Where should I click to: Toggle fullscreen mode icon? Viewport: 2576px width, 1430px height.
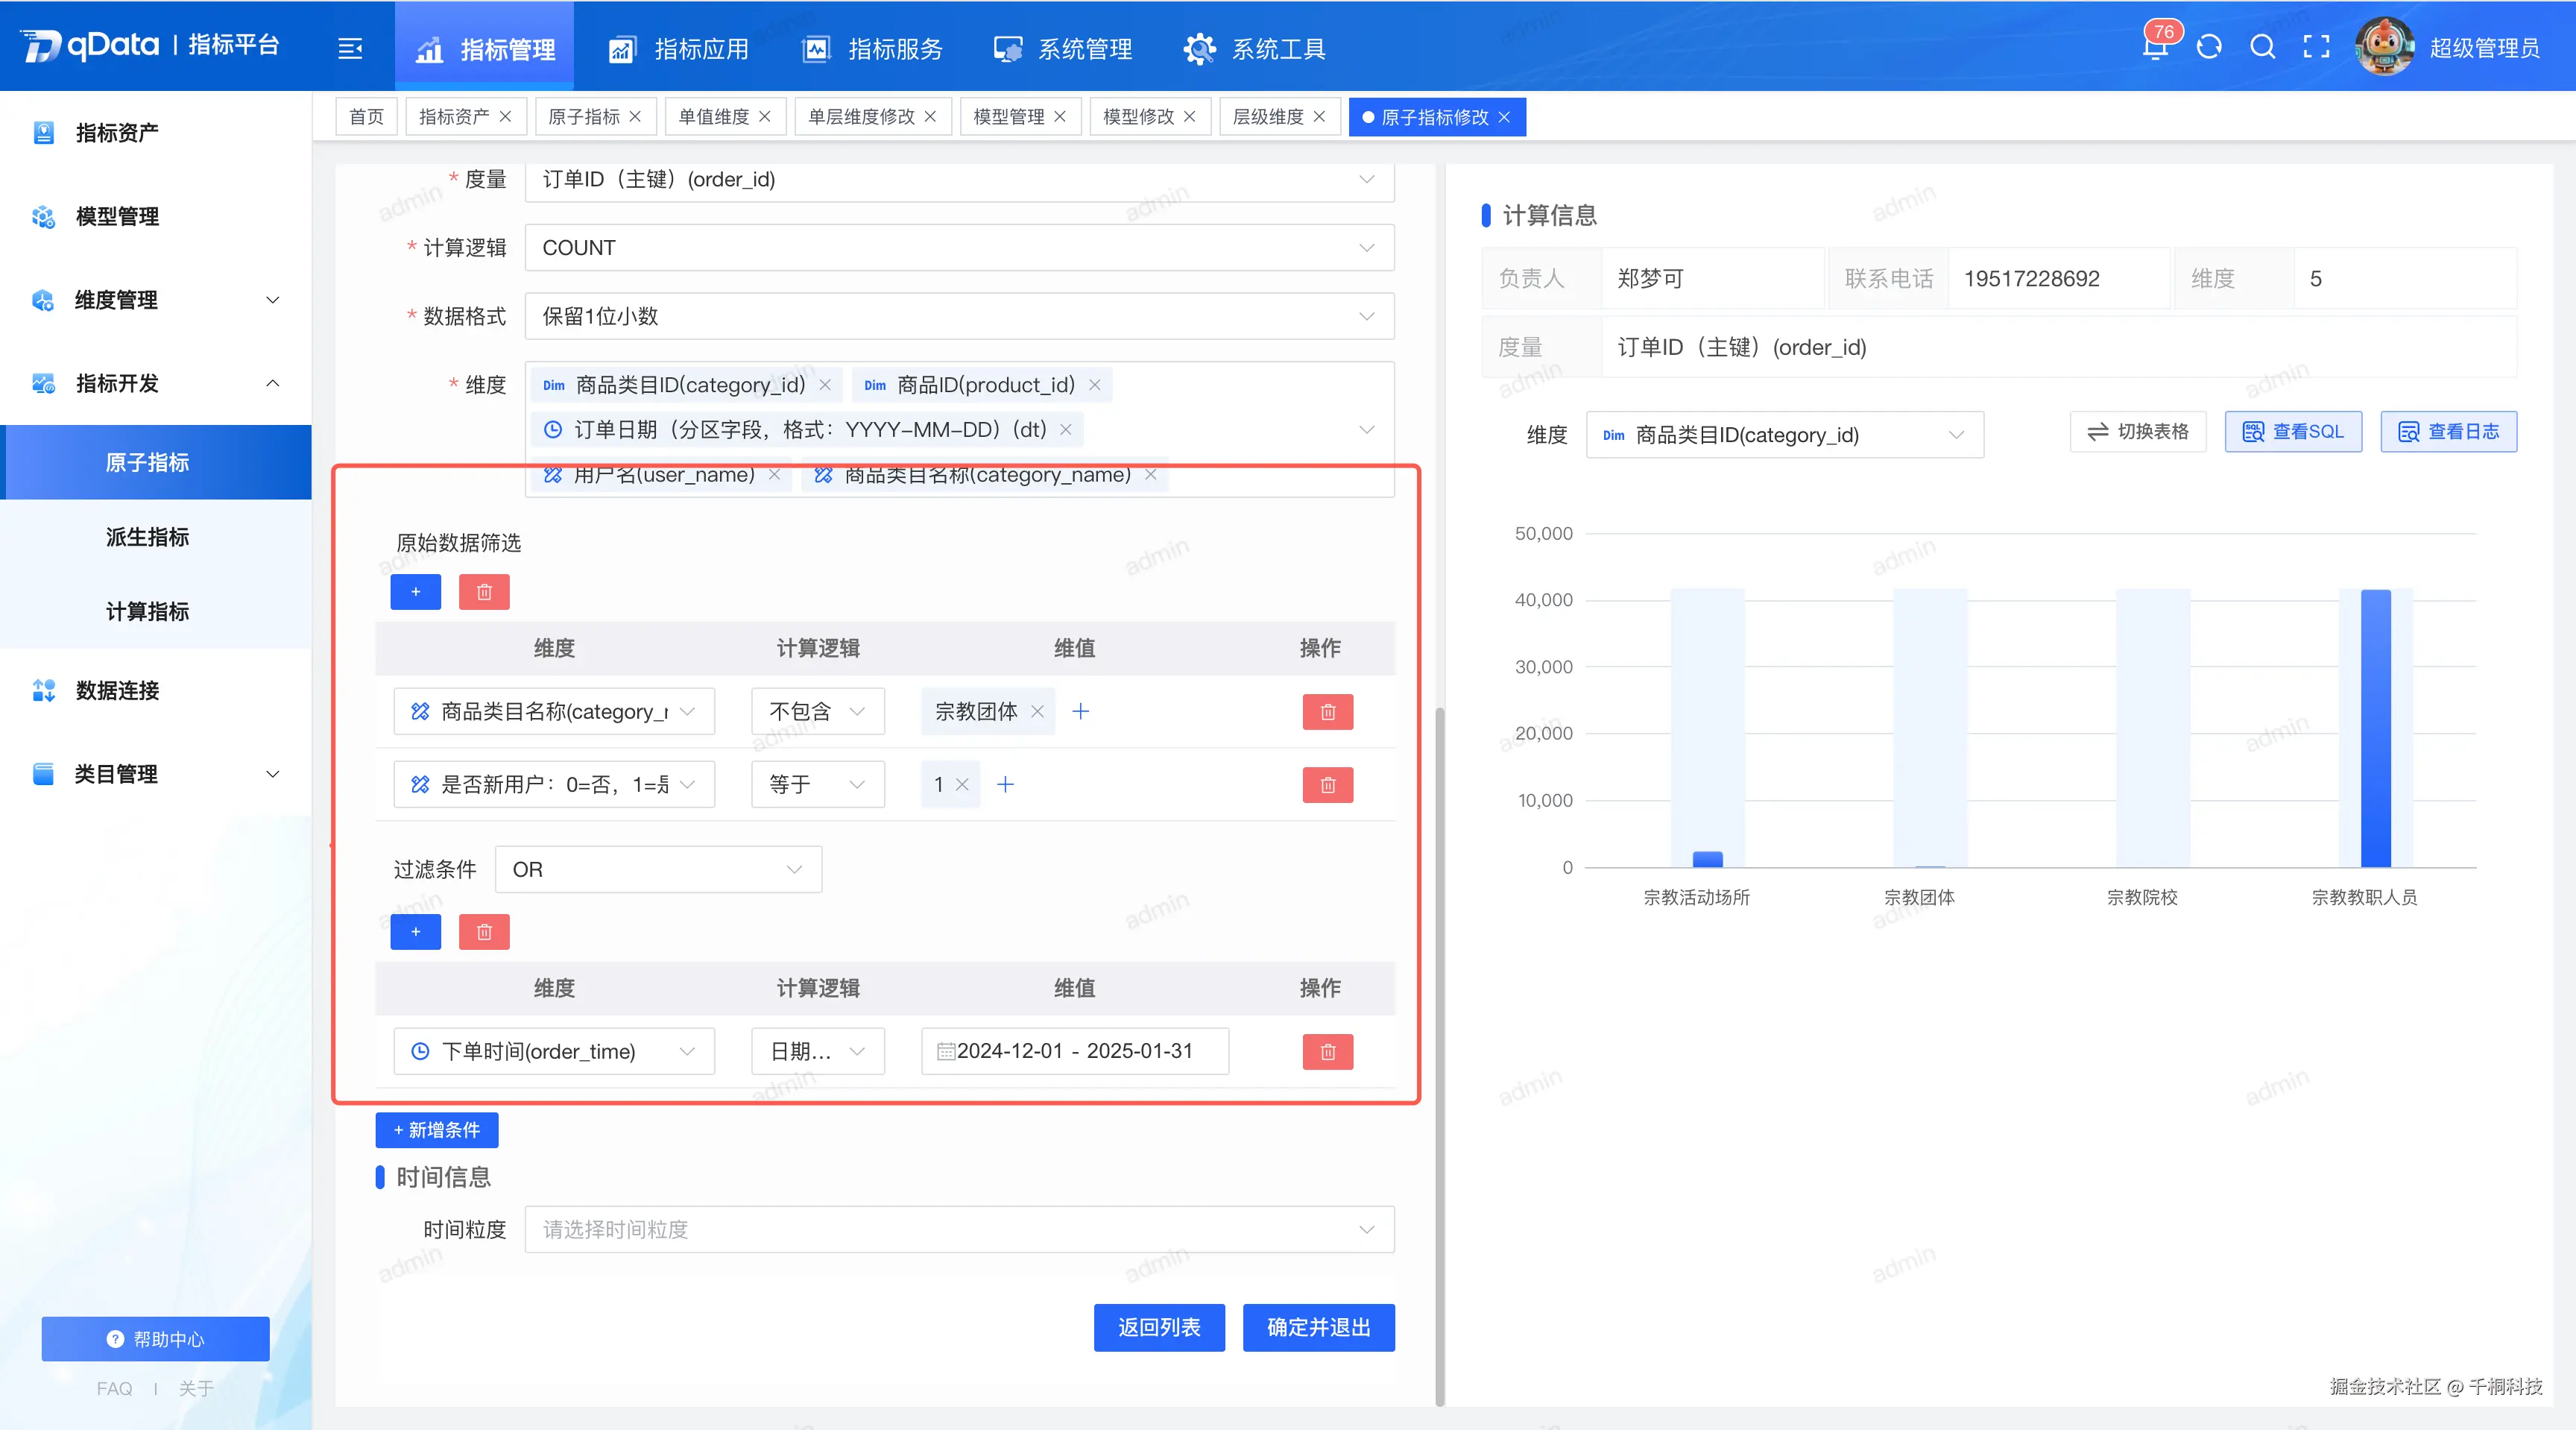coord(2316,48)
